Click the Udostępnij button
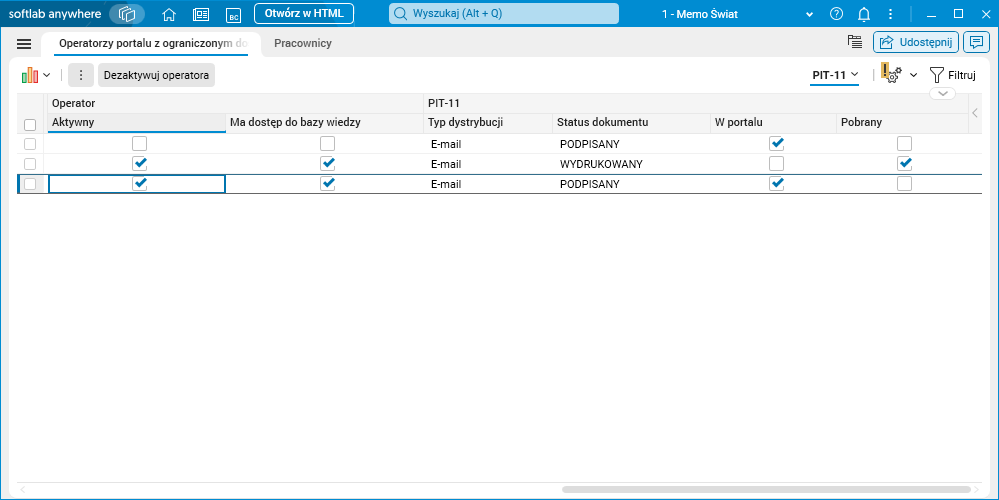This screenshot has height=500, width=999. 916,42
